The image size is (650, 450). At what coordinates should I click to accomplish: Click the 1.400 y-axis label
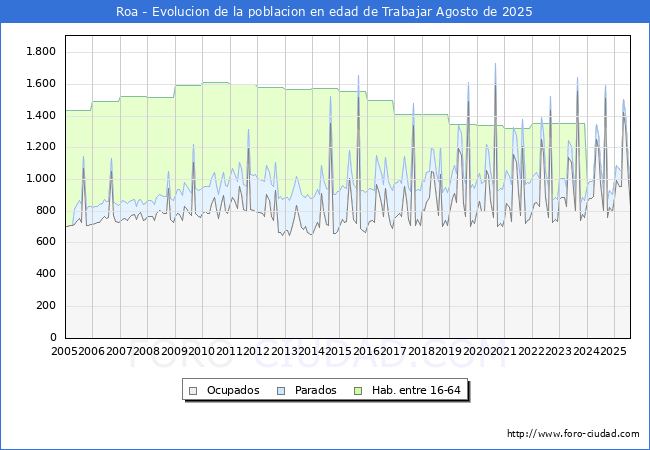(40, 115)
